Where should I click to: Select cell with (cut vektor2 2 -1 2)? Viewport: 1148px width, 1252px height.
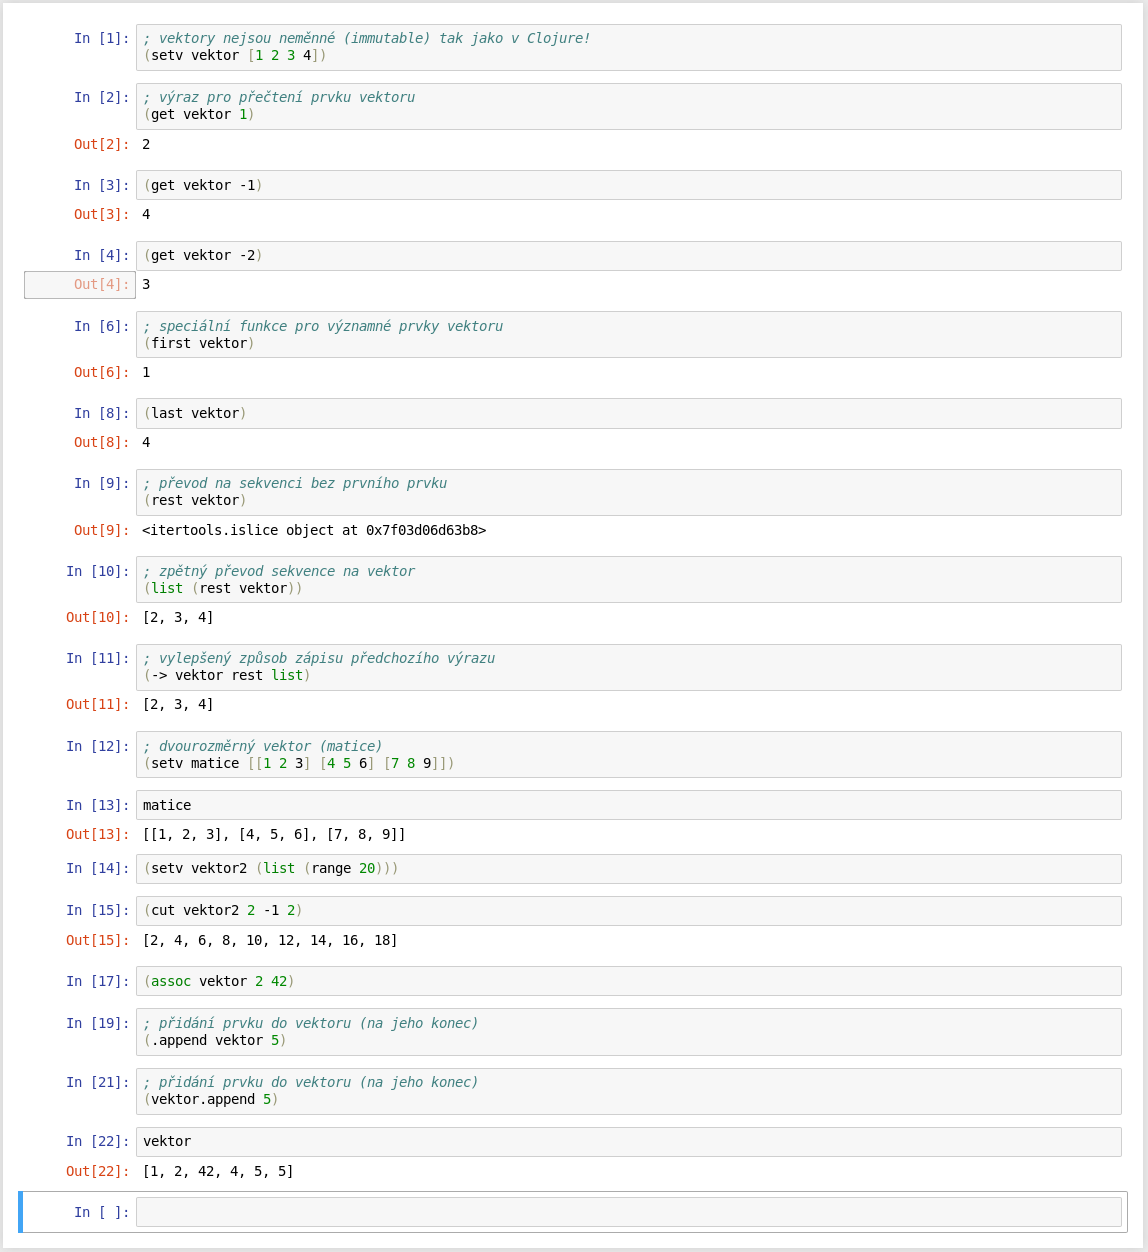click(x=628, y=910)
